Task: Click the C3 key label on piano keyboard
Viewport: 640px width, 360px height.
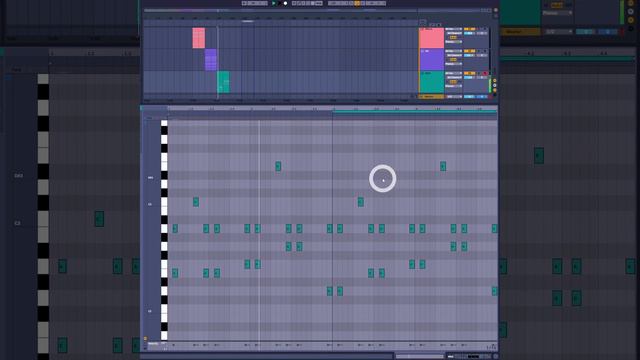Action: tap(150, 204)
